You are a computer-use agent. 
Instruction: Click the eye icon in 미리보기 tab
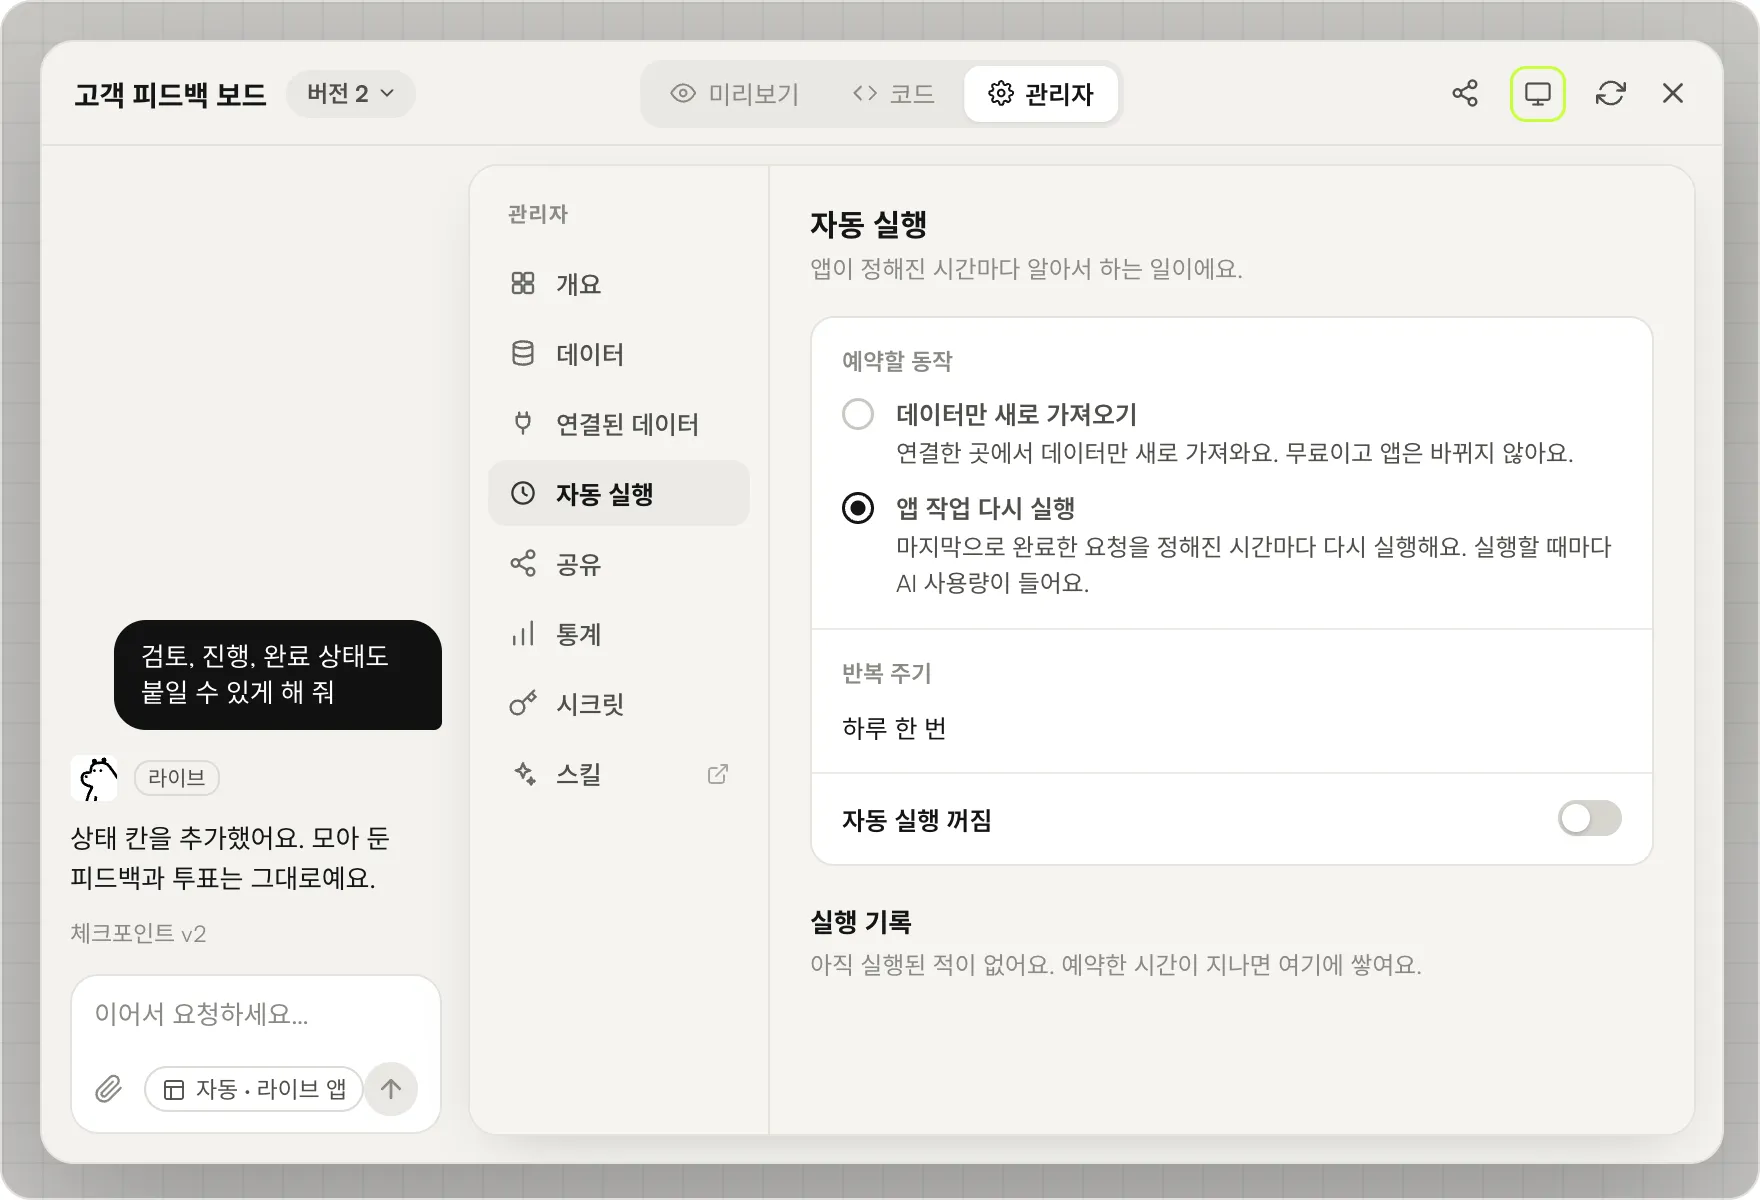pyautogui.click(x=683, y=93)
